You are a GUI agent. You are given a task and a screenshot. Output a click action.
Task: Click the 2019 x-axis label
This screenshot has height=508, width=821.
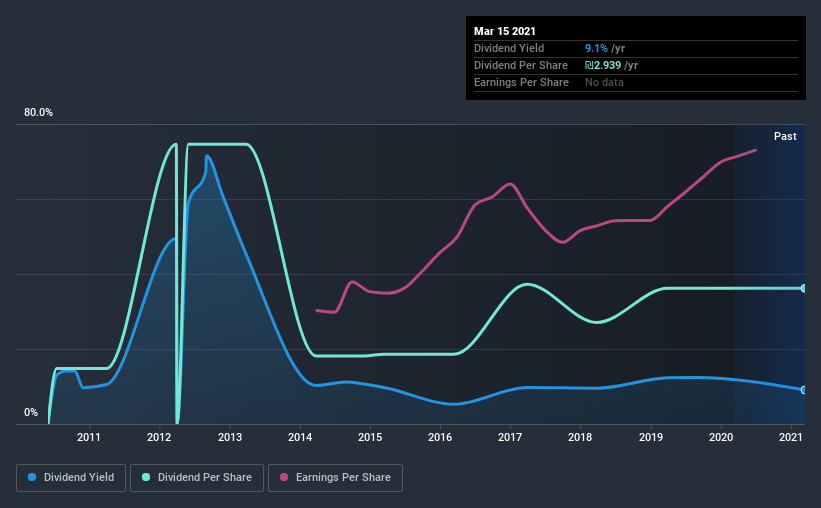point(651,437)
